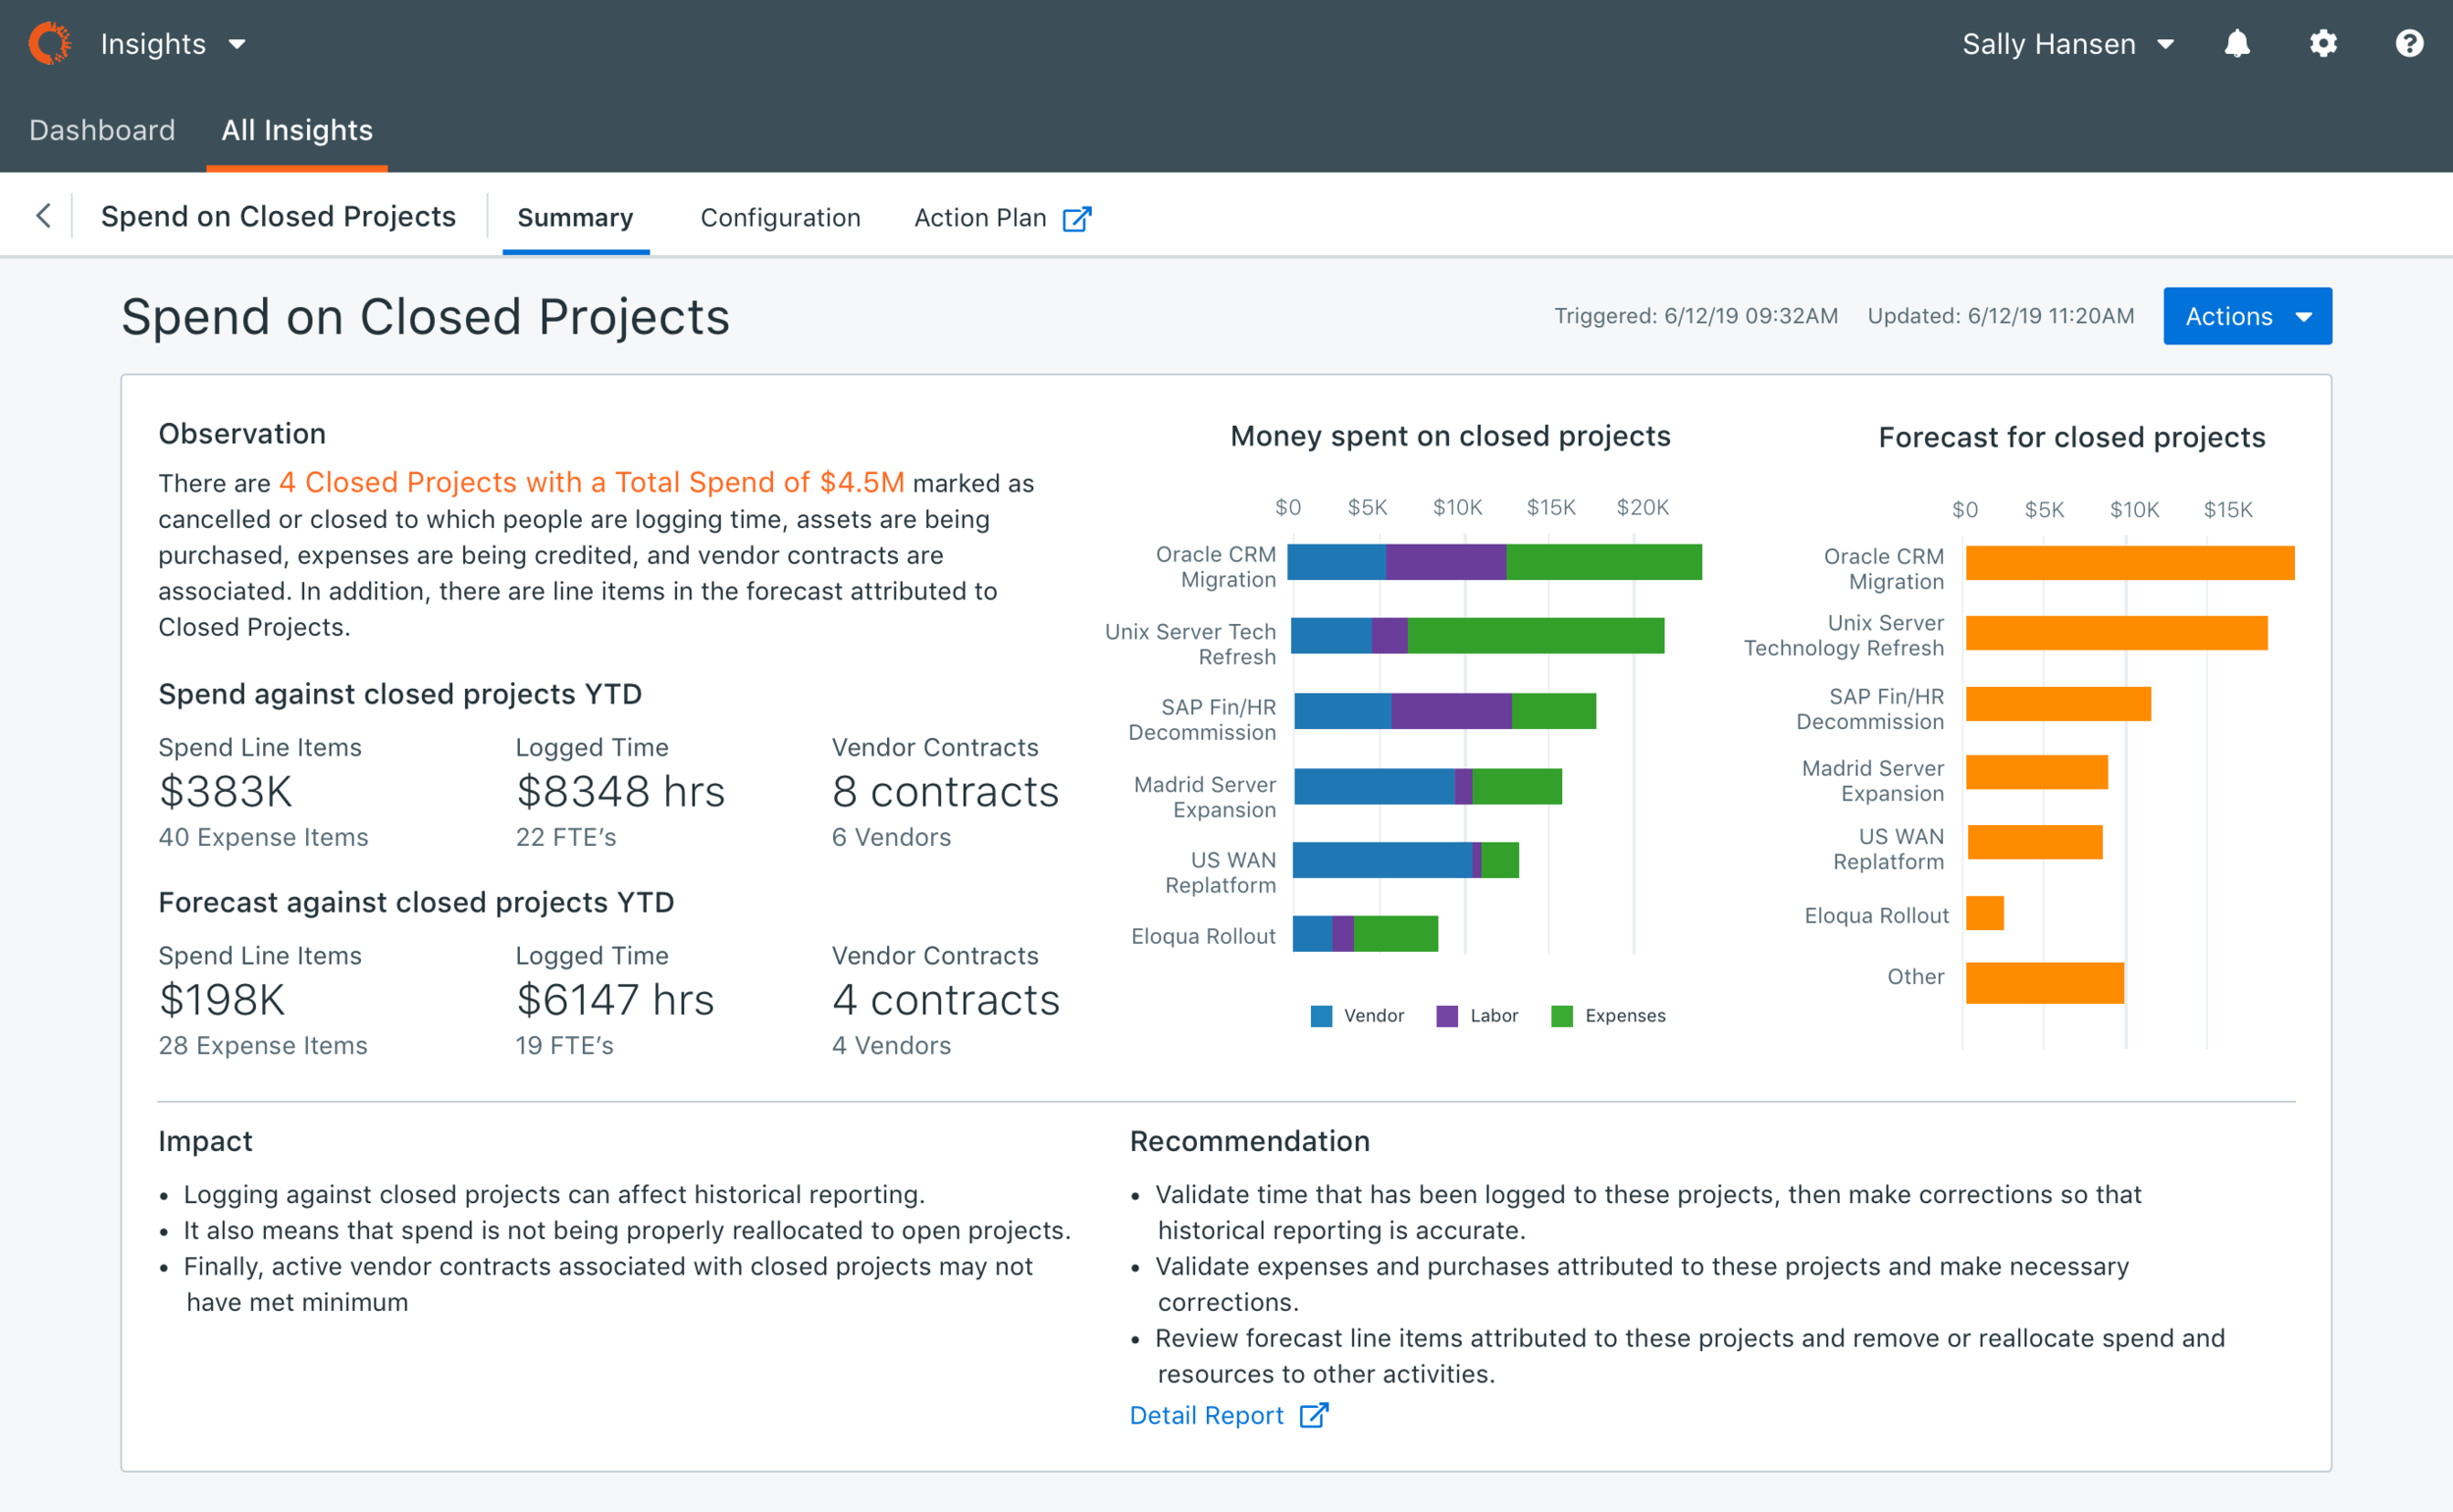The height and width of the screenshot is (1512, 2453).
Task: Open the notifications bell
Action: (x=2237, y=44)
